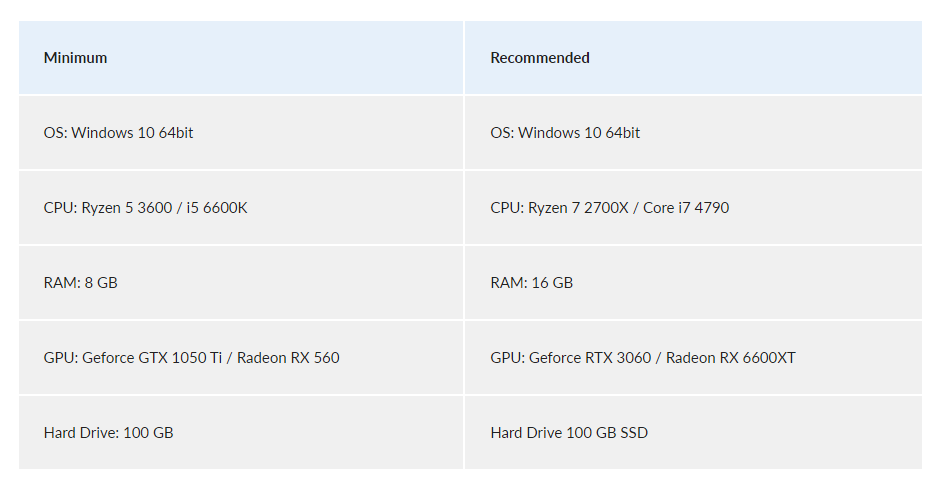Click the Radeon RX 560 text
The height and width of the screenshot is (494, 940).
(288, 357)
